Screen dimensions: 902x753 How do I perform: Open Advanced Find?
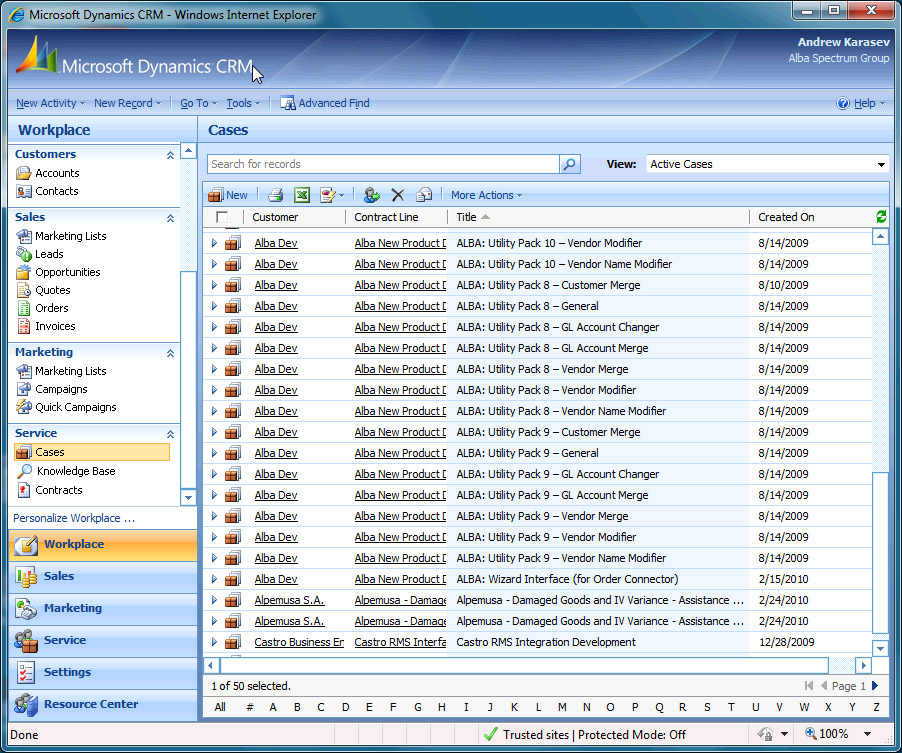coord(325,103)
